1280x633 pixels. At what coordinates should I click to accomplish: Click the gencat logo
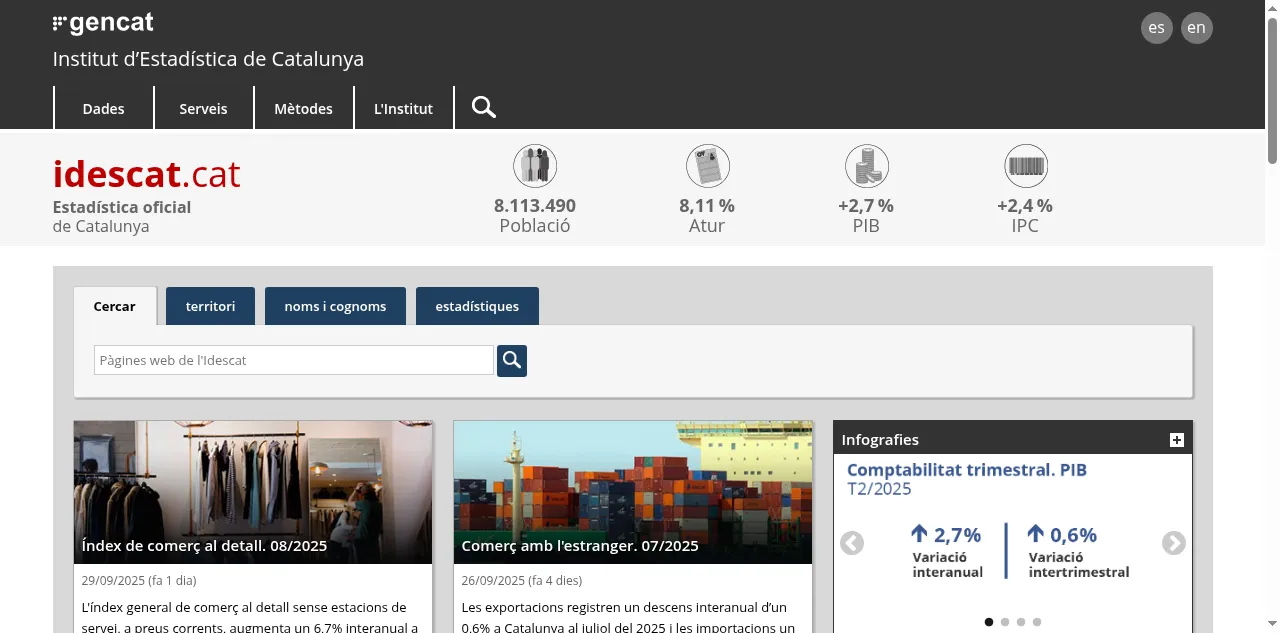[x=103, y=23]
